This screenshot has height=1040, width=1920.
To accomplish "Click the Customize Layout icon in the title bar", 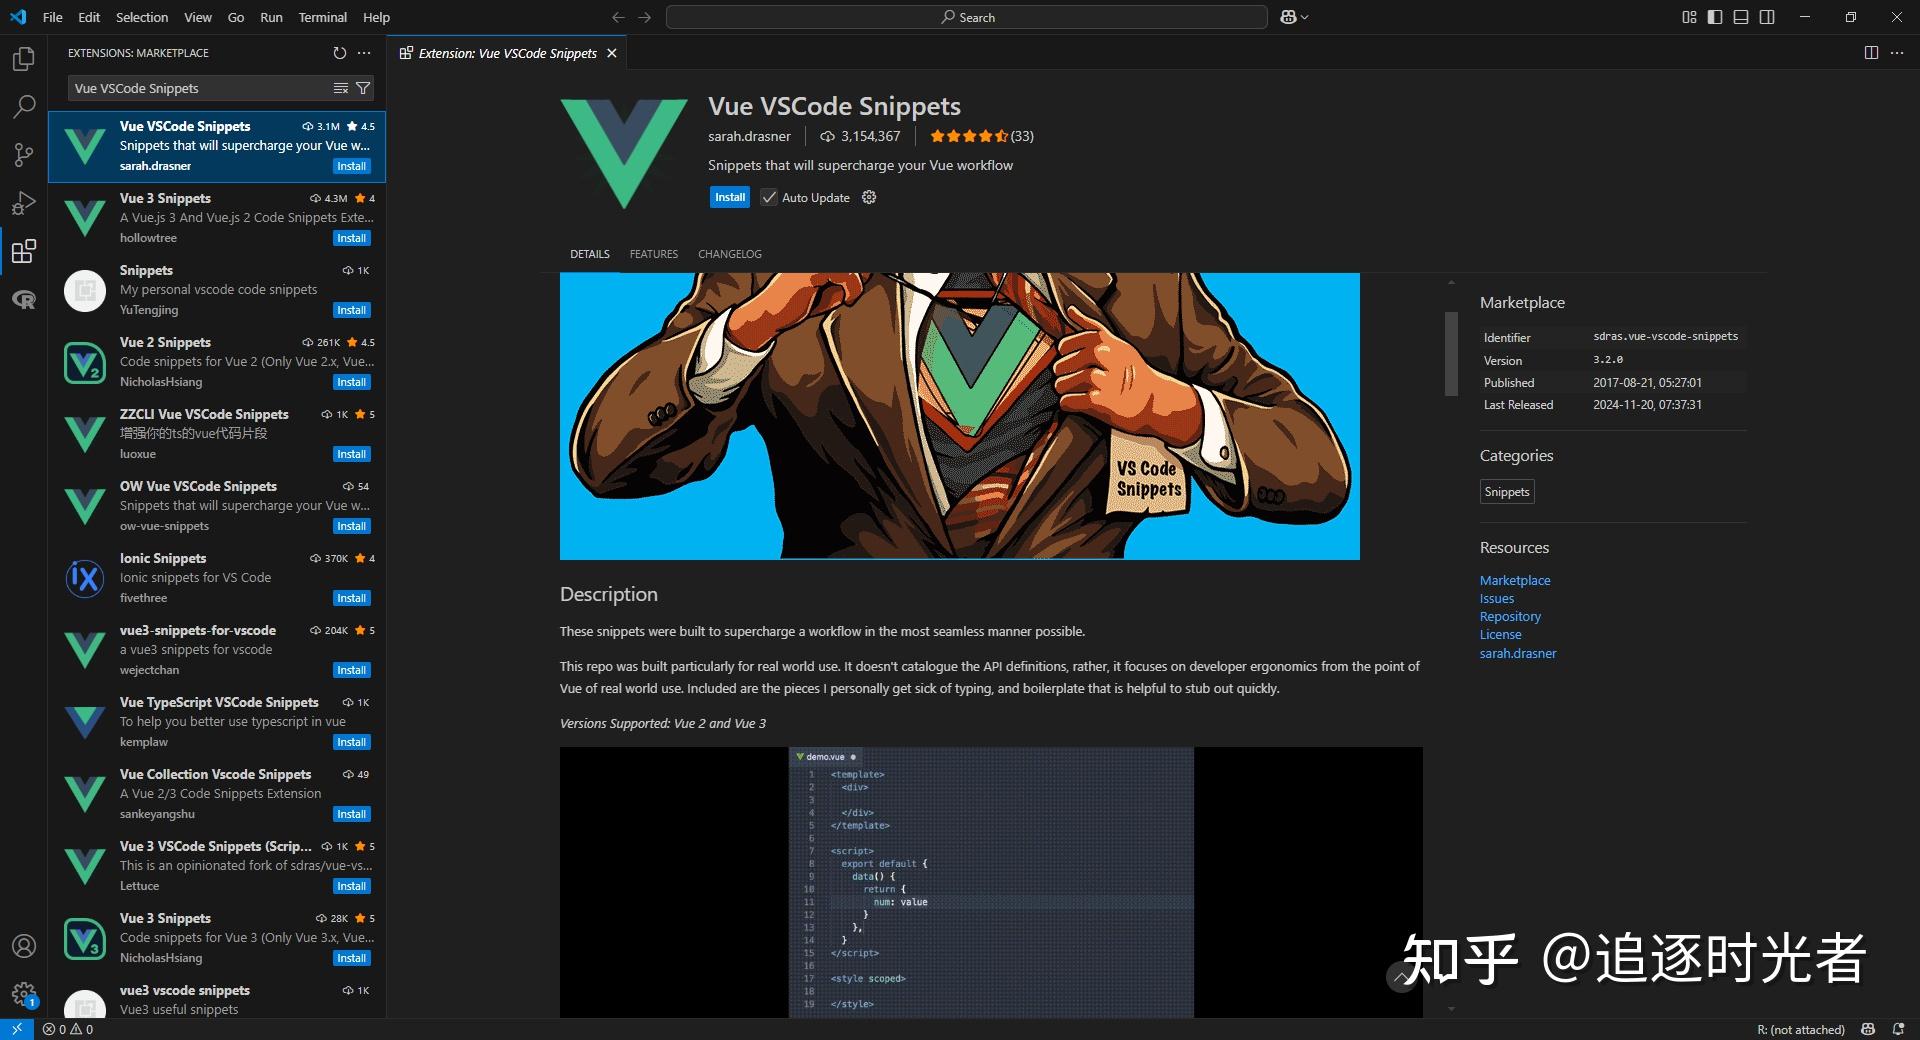I will click(x=1689, y=17).
